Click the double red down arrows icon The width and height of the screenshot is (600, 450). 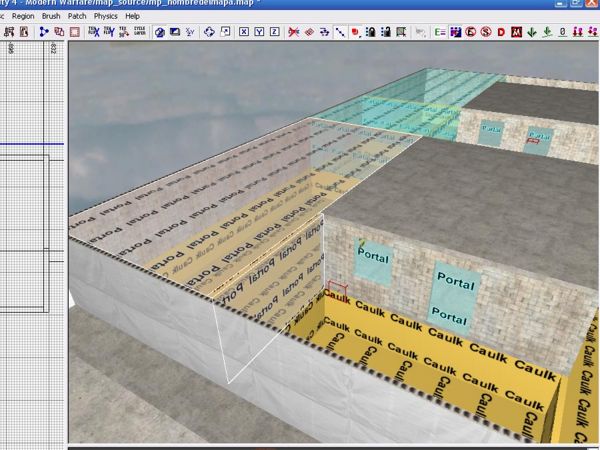(x=578, y=32)
